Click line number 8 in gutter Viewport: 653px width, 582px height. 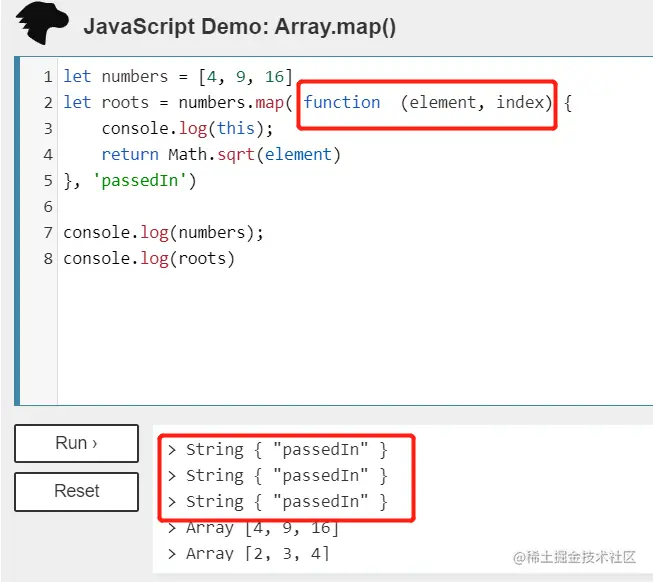click(48, 259)
